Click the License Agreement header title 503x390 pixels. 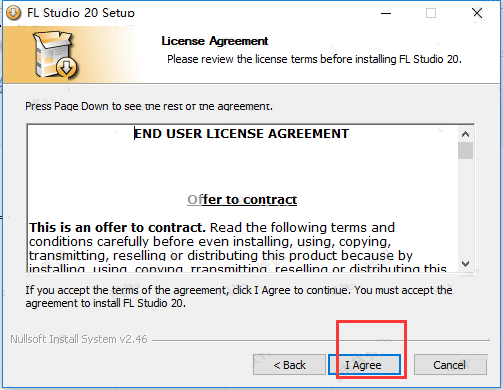coord(215,41)
